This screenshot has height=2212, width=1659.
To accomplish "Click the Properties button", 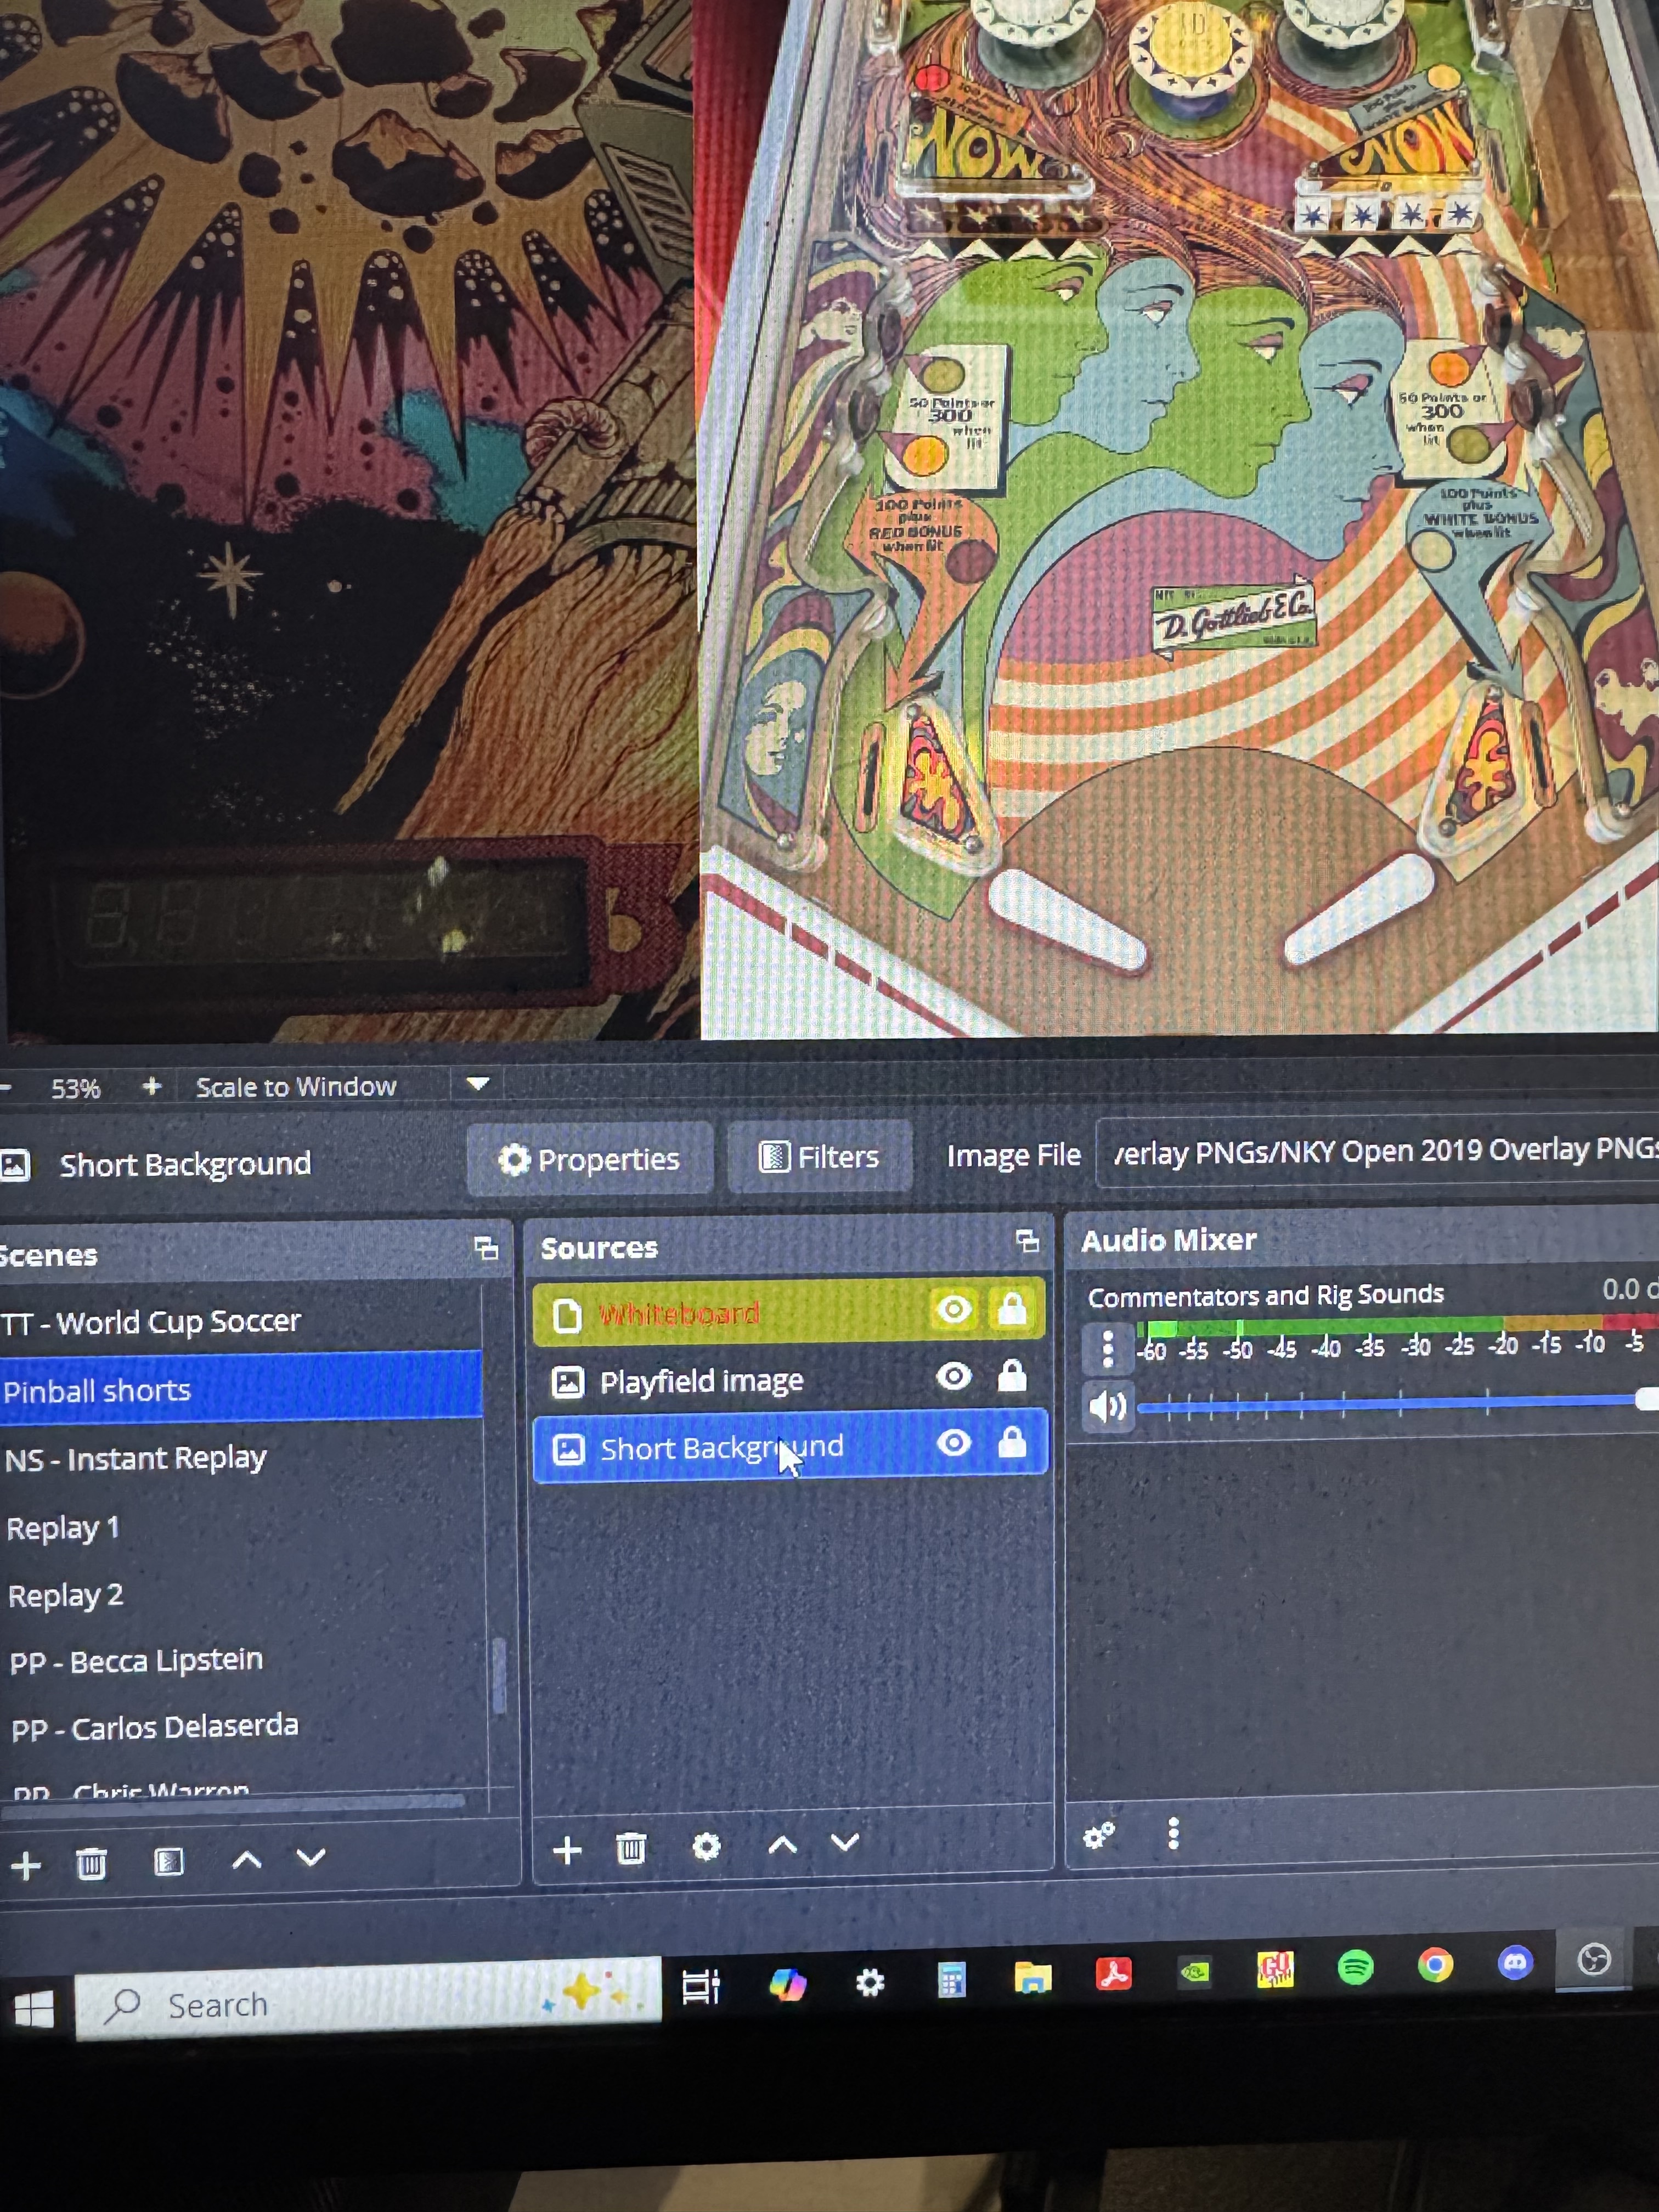I will tap(590, 1159).
